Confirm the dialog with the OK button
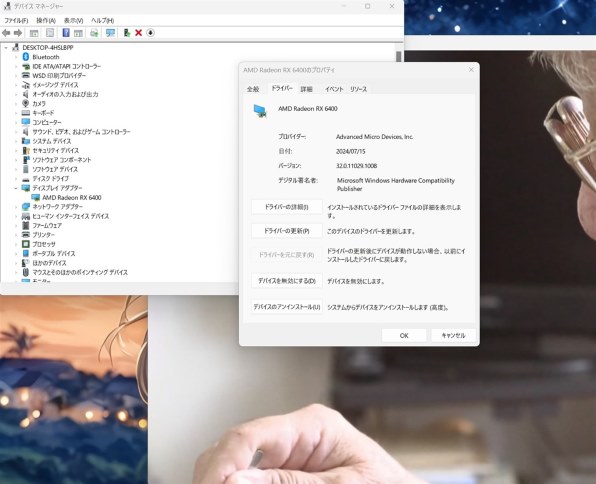 [404, 335]
